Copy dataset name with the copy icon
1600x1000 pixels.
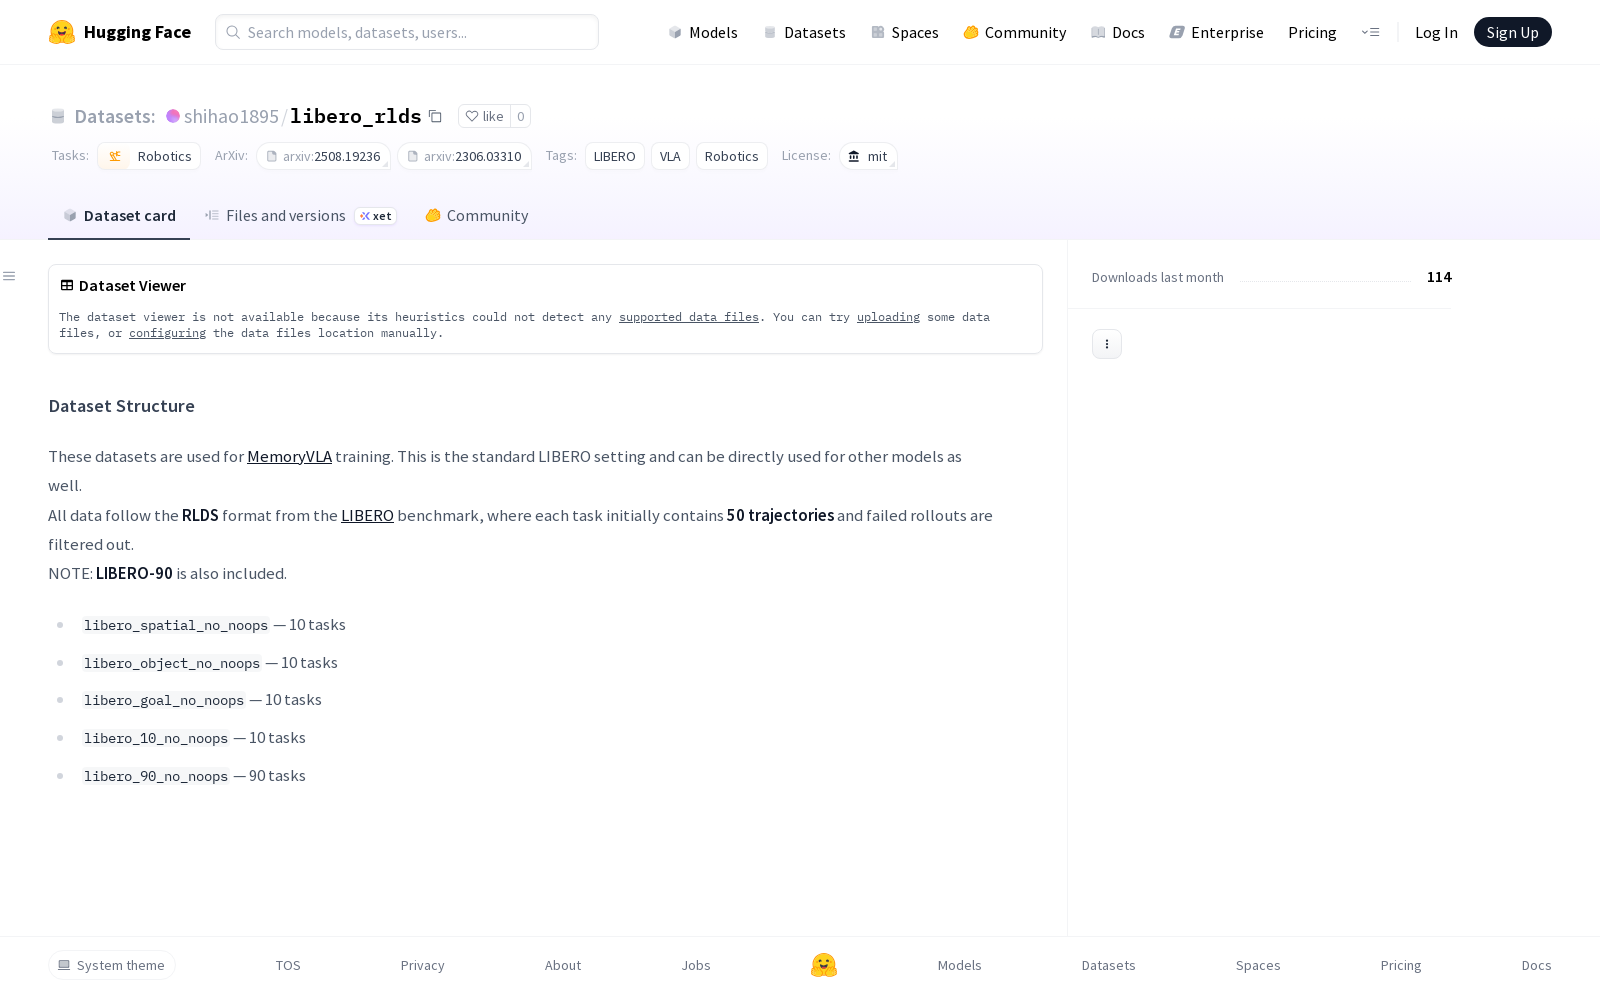pyautogui.click(x=435, y=116)
